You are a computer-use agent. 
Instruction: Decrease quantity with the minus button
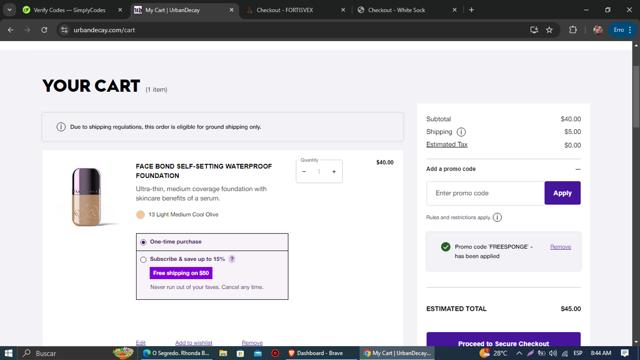[304, 172]
